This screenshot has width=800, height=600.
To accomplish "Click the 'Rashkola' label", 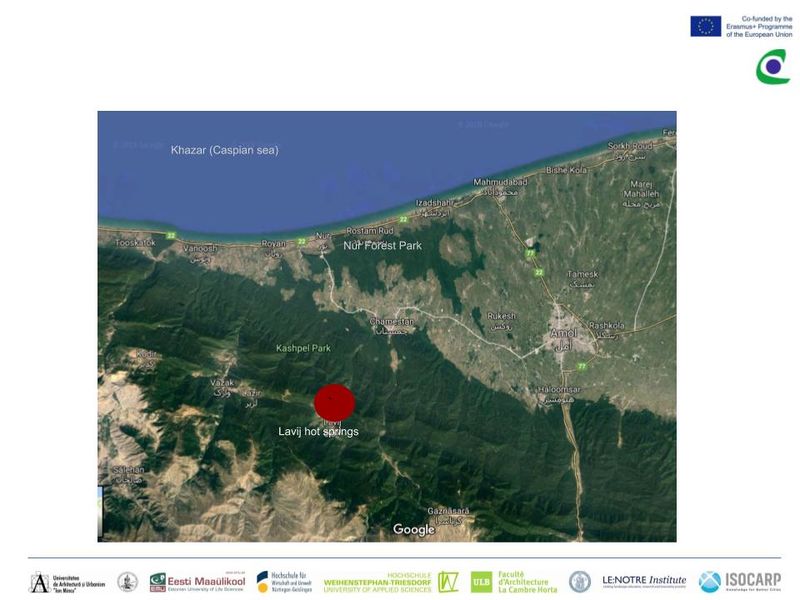I will pos(607,325).
